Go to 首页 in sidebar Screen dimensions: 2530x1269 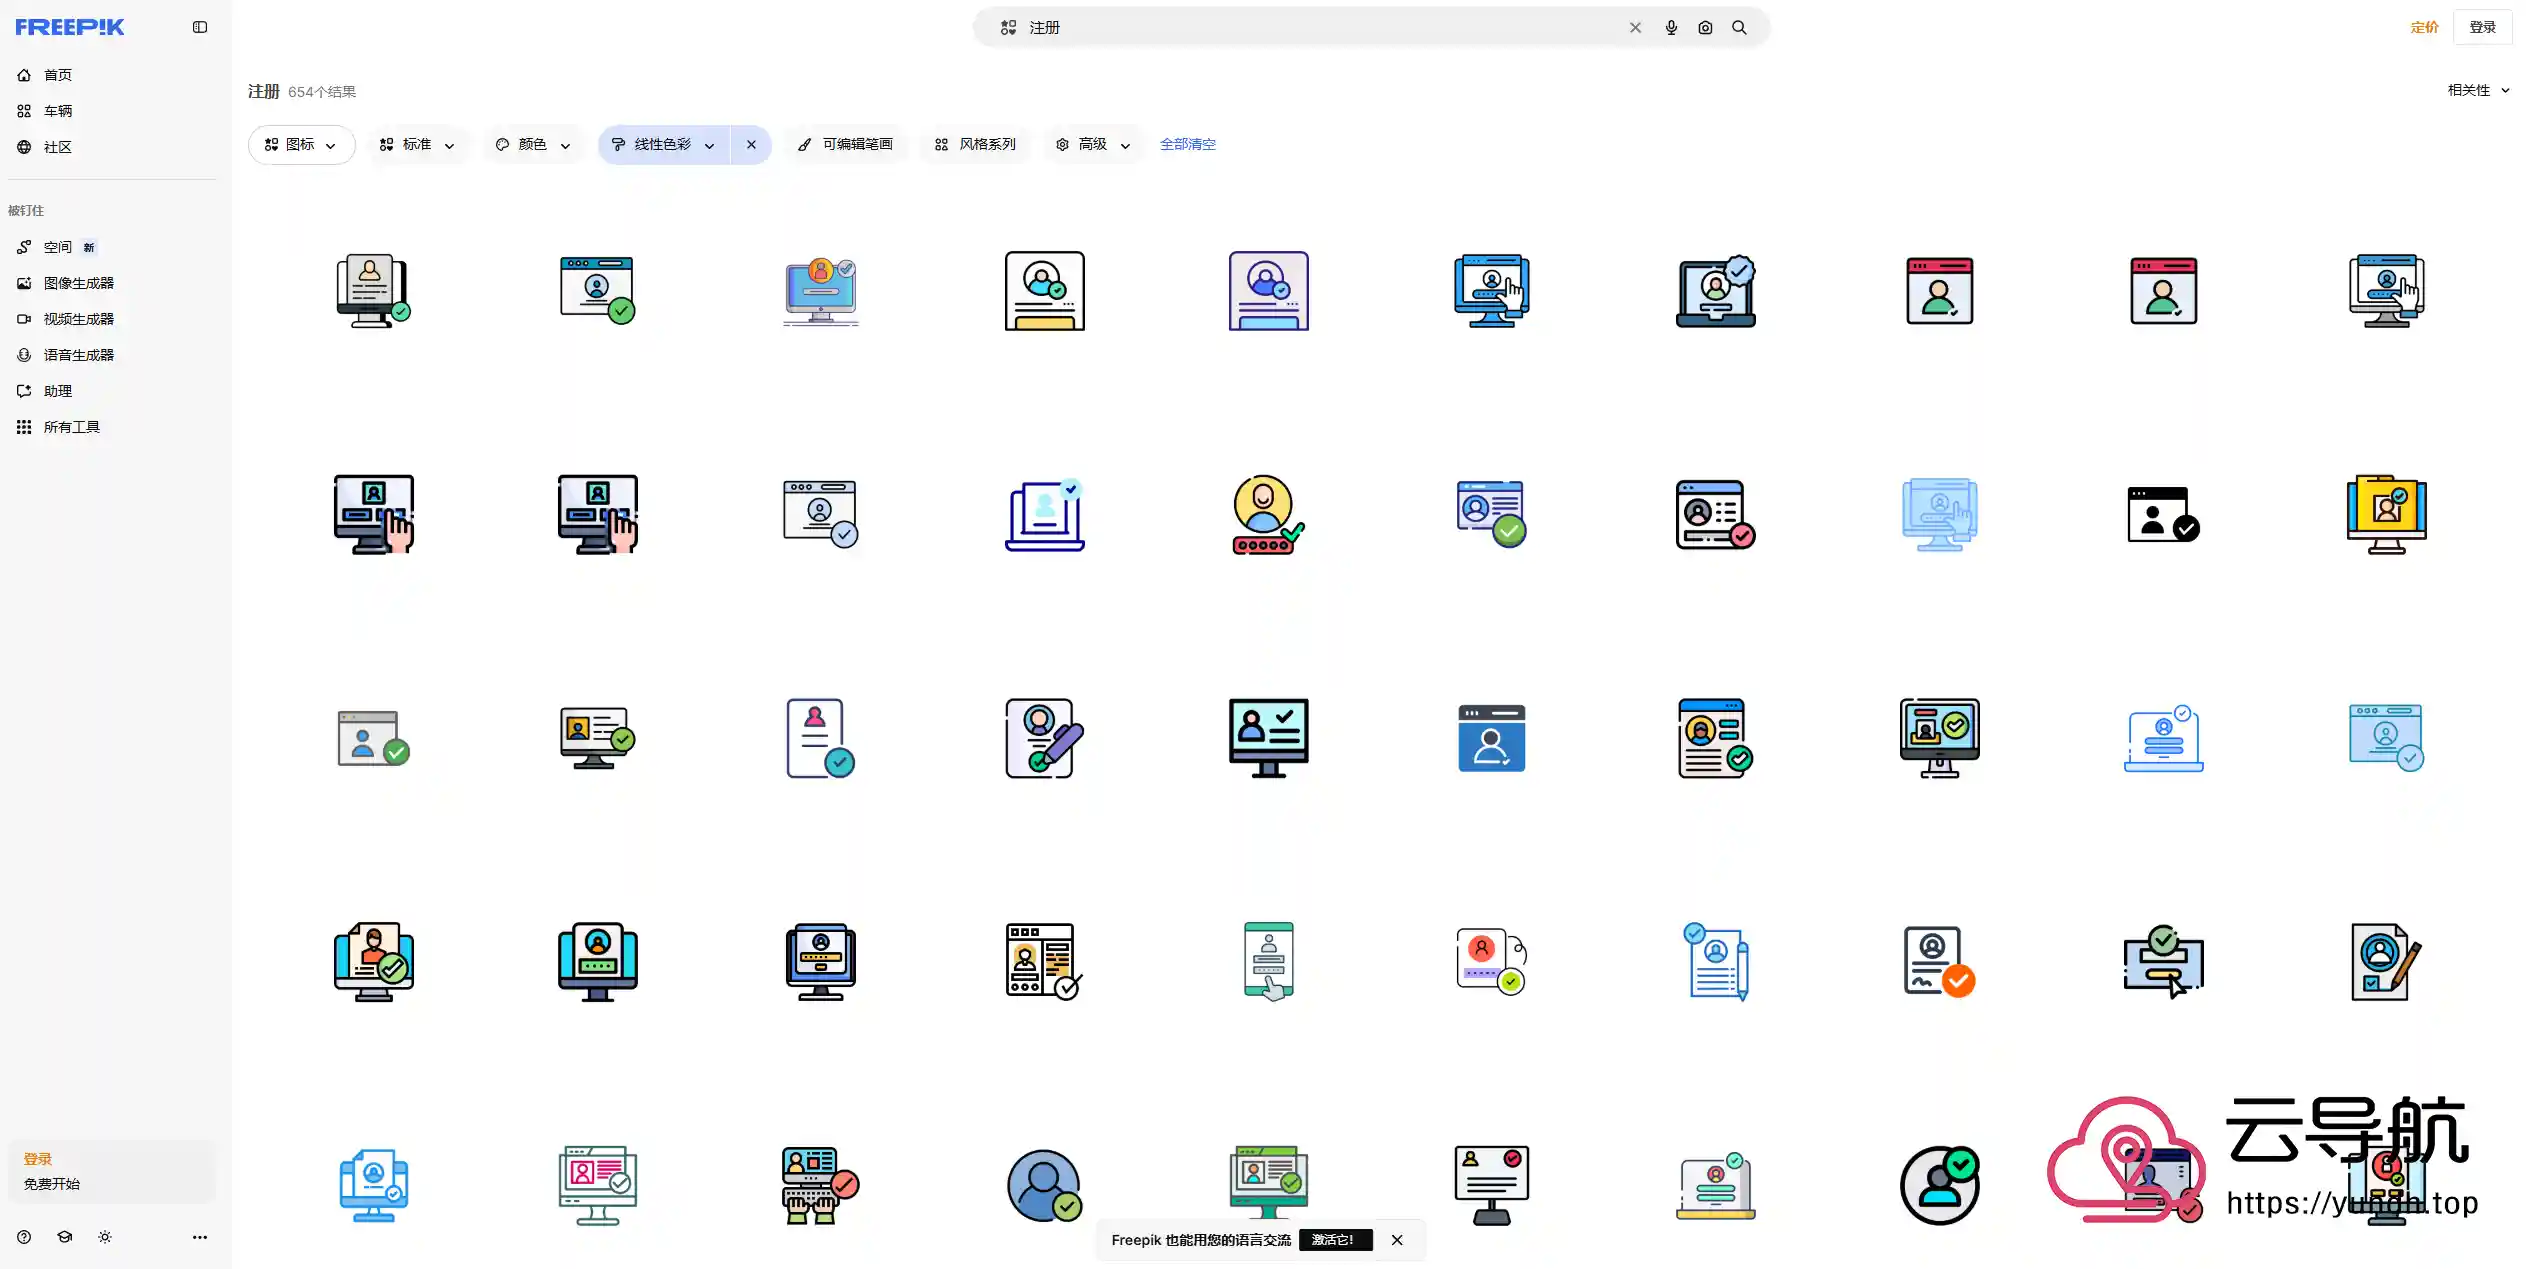click(57, 75)
